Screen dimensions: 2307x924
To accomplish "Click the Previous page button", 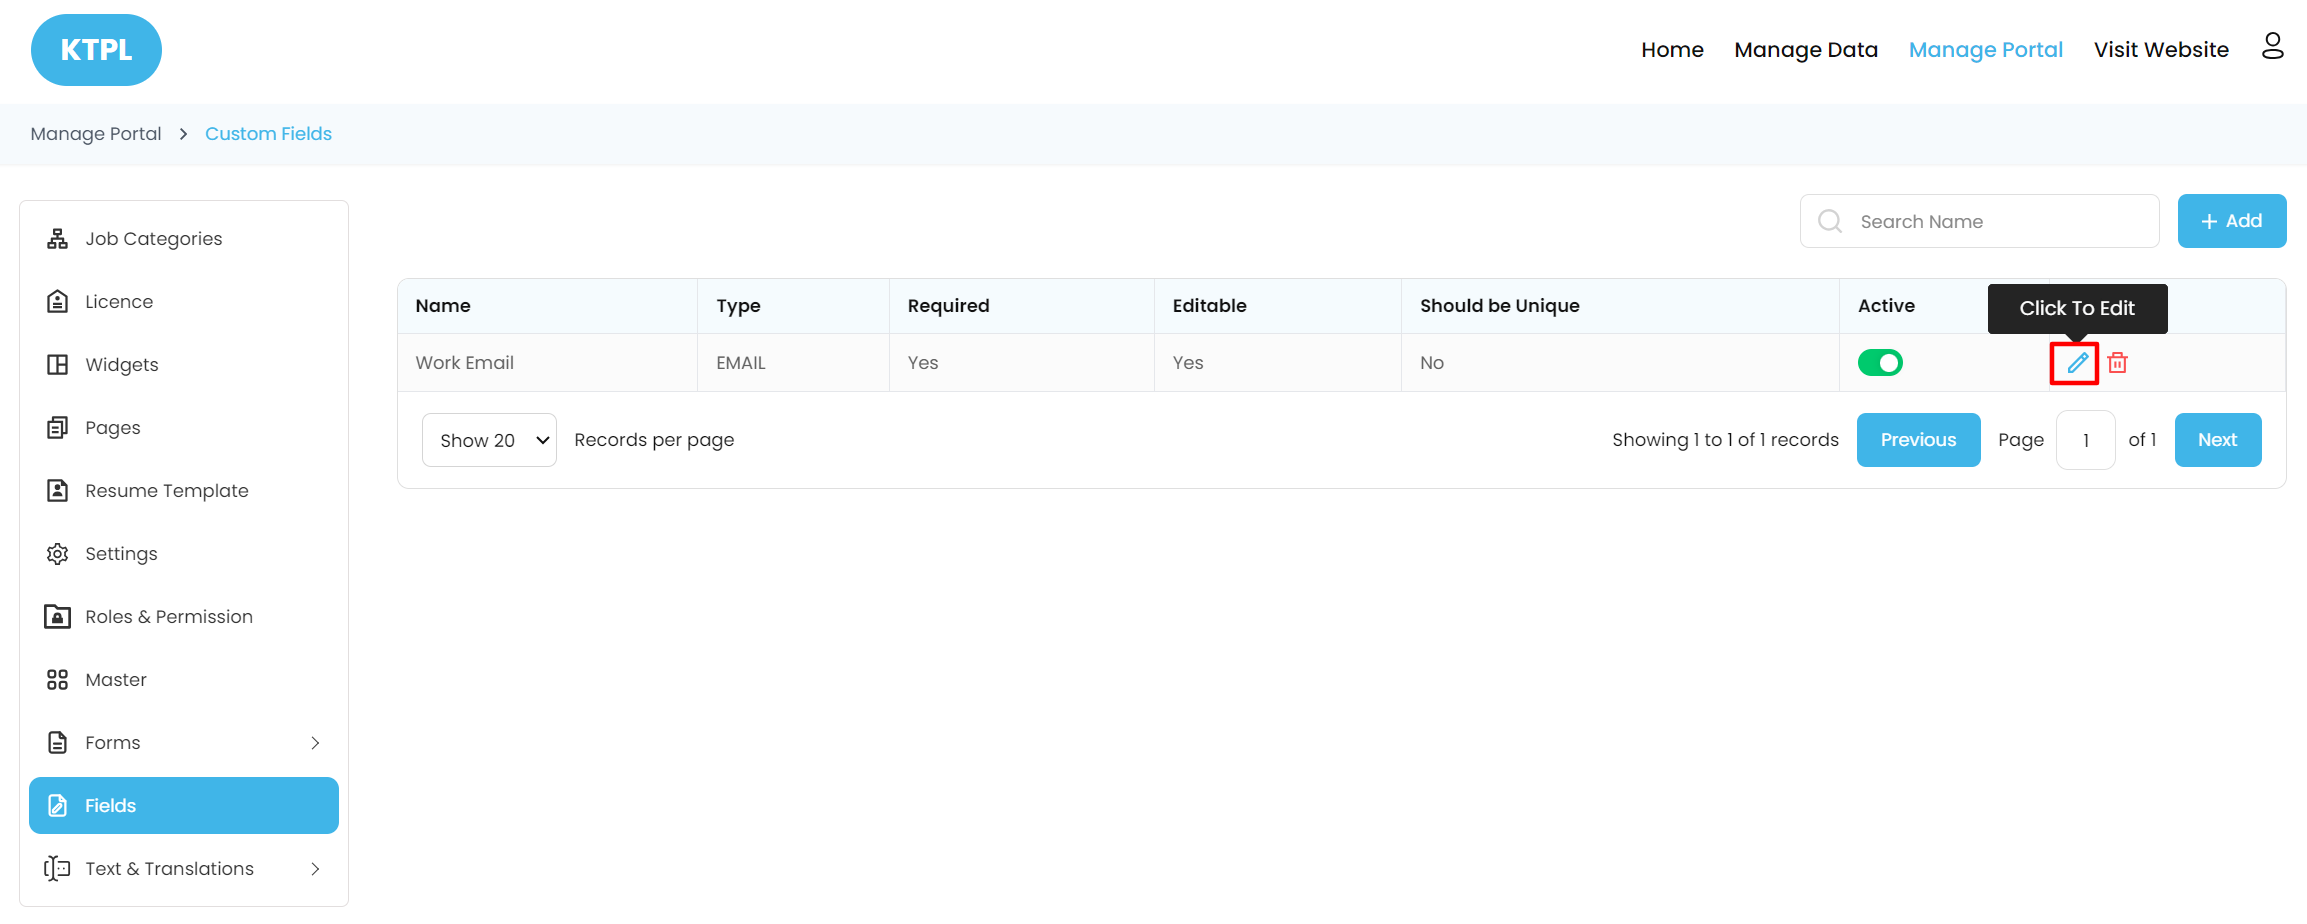I will click(x=1918, y=440).
